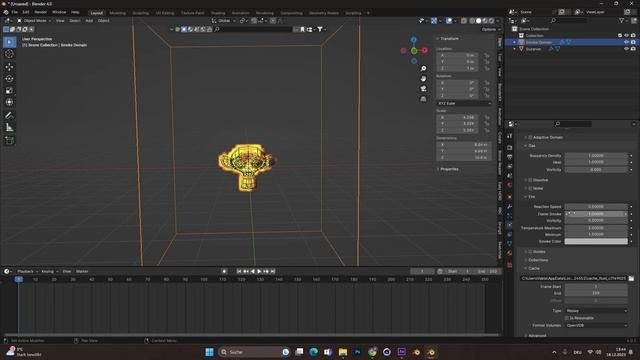Open the XYZ Euler rotation mode dropdown

tap(464, 103)
